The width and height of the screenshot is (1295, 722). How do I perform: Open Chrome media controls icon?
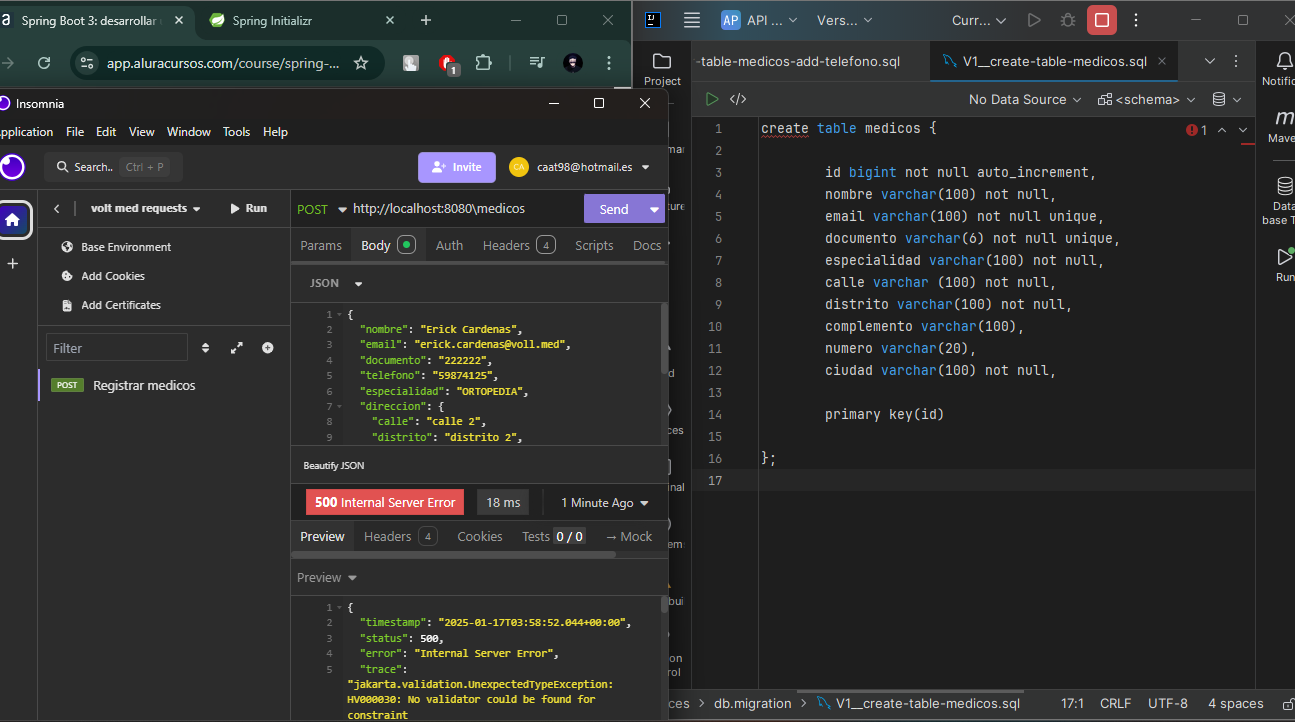click(x=538, y=63)
